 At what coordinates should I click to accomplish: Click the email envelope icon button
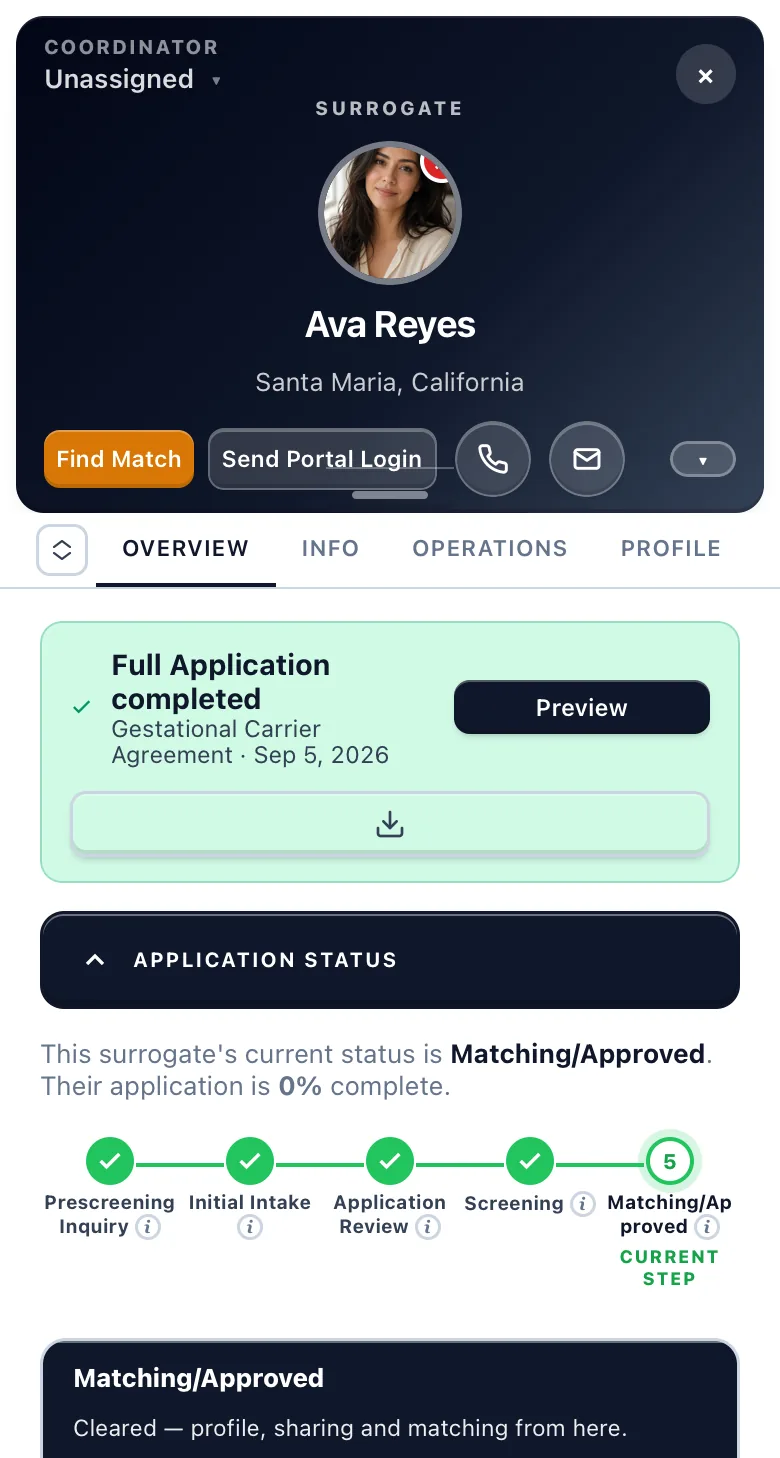coord(587,459)
